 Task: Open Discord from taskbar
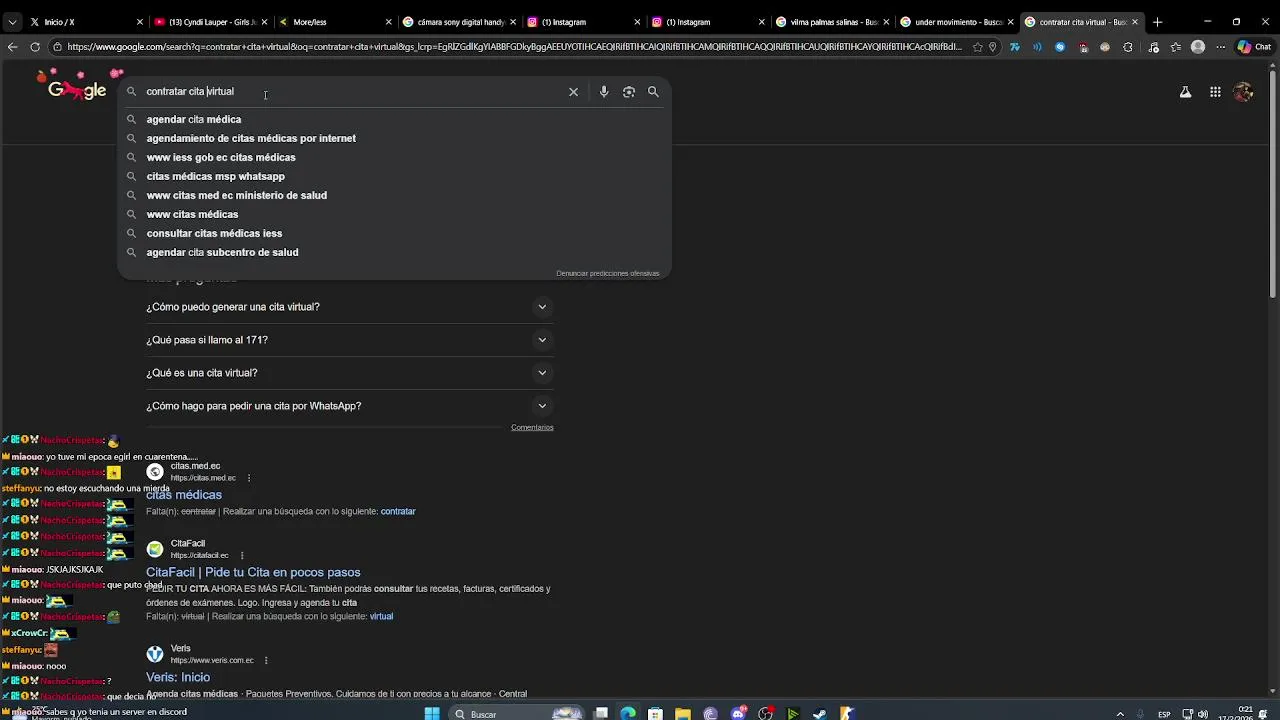point(738,714)
